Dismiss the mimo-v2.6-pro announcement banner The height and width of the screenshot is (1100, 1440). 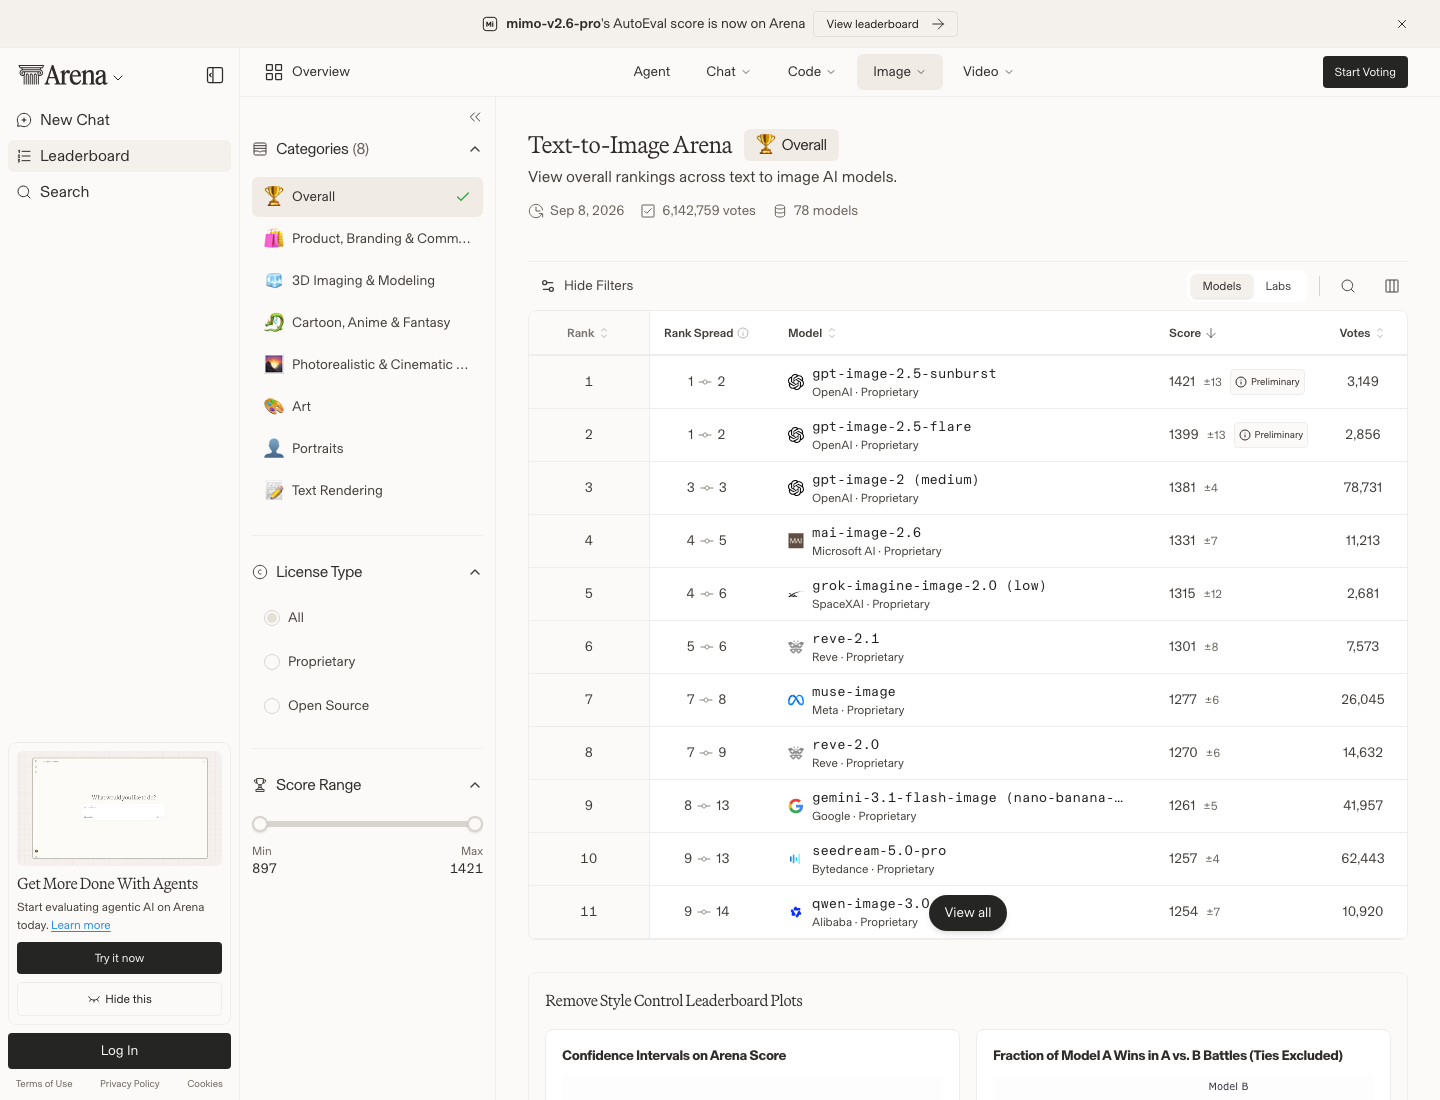click(1402, 24)
